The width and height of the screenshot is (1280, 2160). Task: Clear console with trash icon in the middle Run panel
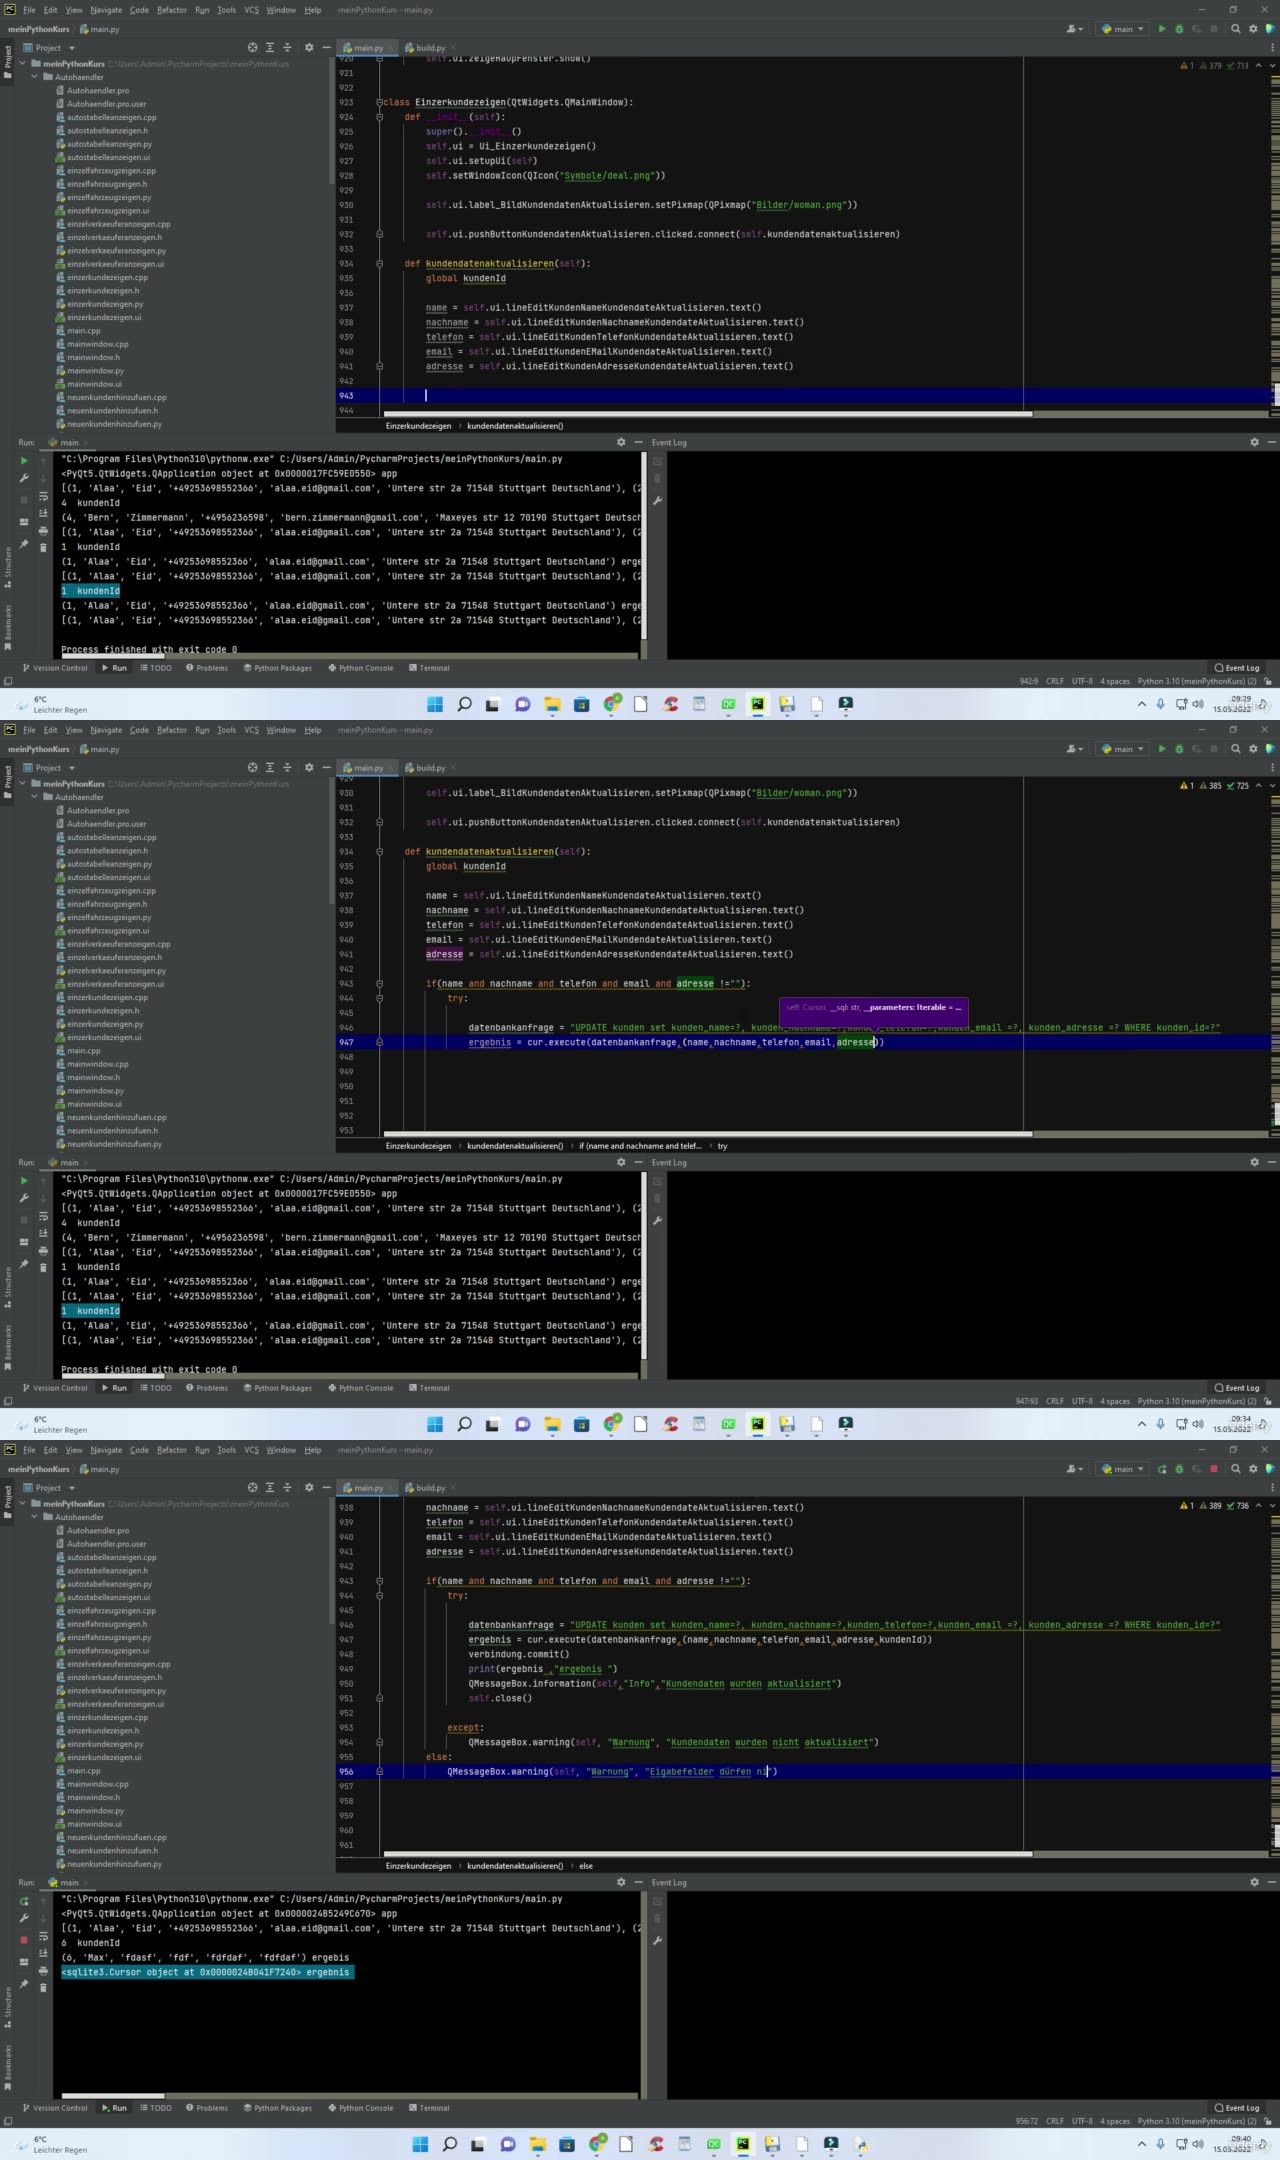tap(43, 1267)
